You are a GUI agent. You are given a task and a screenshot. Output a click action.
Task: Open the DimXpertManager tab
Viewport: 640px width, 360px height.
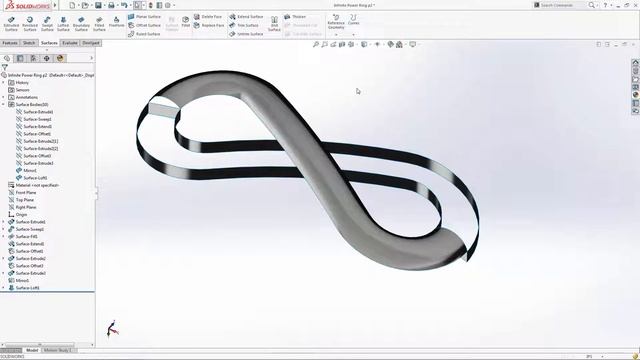pos(47,58)
